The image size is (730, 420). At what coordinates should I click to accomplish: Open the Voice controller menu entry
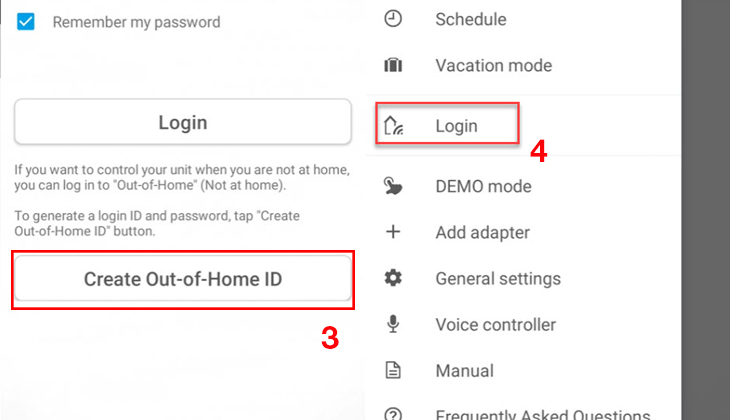pyautogui.click(x=495, y=324)
